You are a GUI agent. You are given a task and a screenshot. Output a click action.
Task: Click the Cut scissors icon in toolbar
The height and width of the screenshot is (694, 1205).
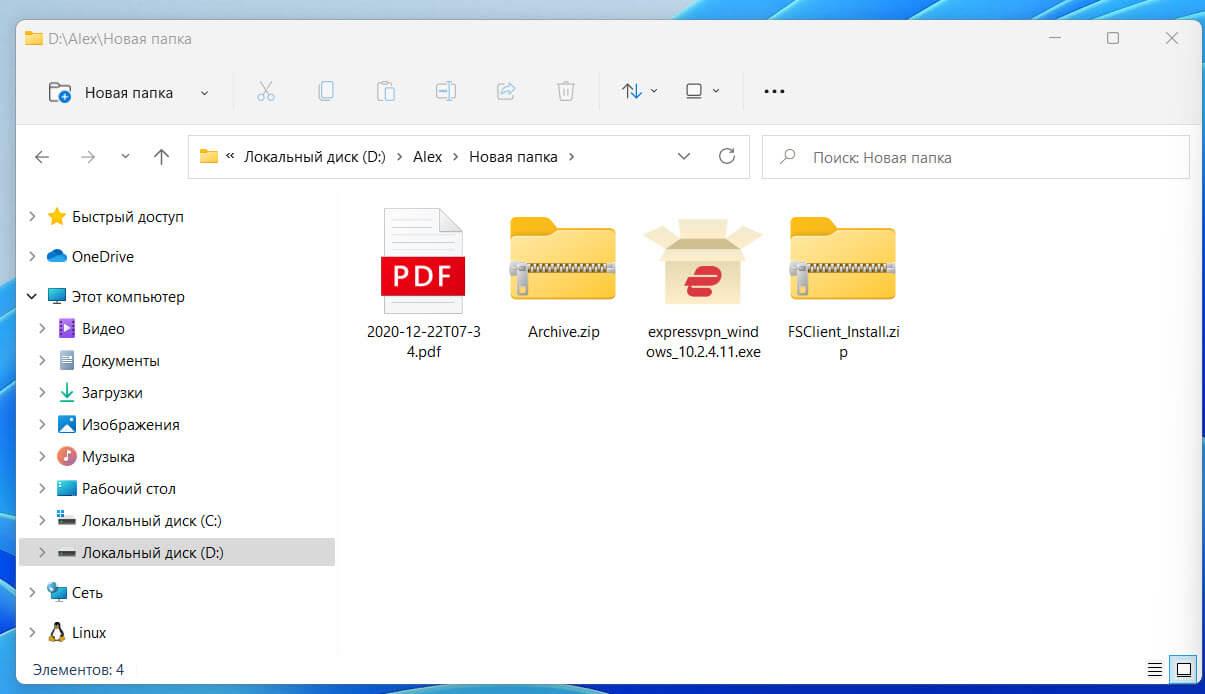(x=265, y=91)
